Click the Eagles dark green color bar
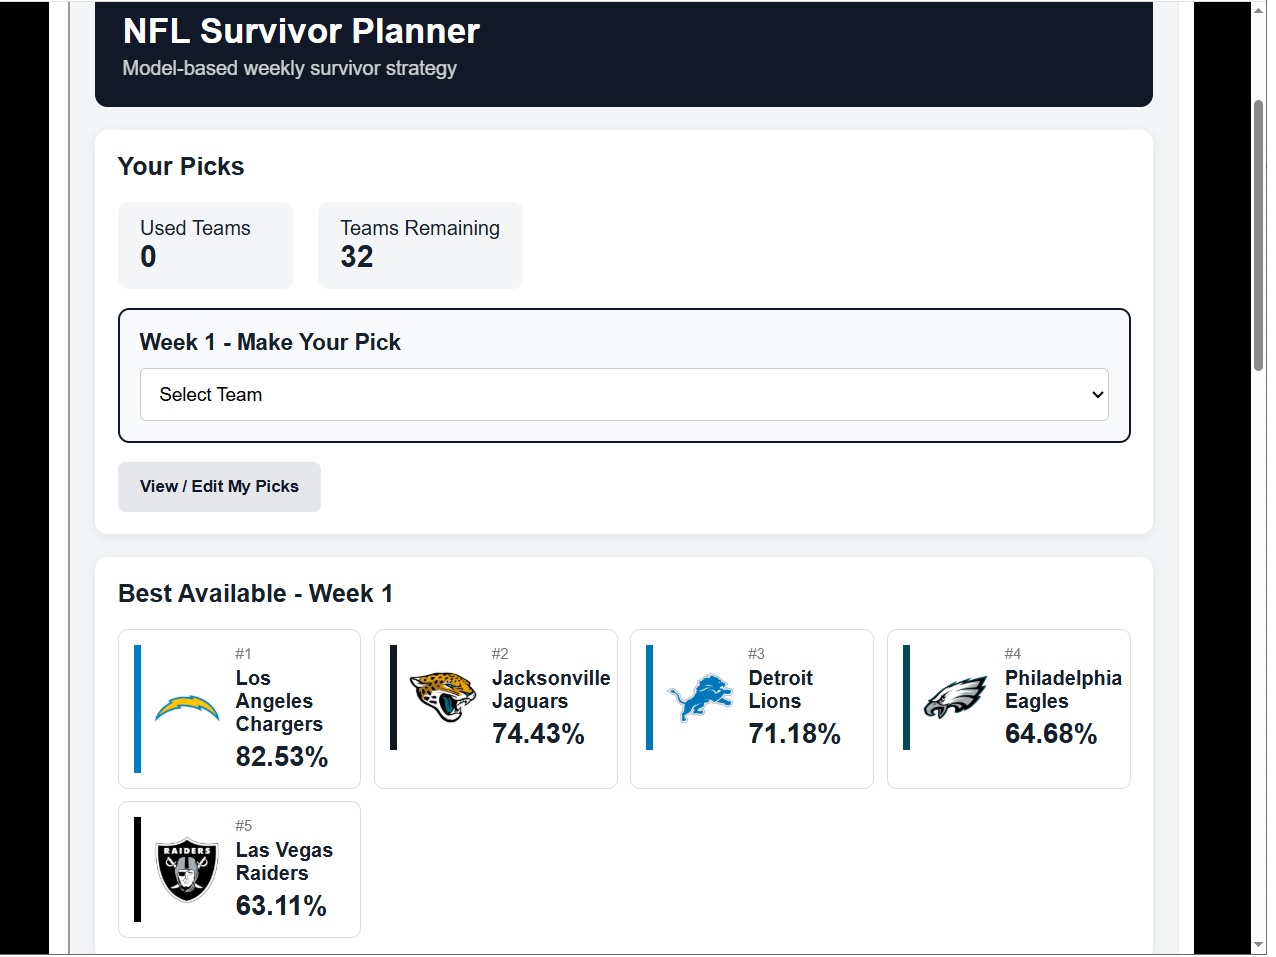Image resolution: width=1276 pixels, height=957 pixels. pyautogui.click(x=906, y=697)
